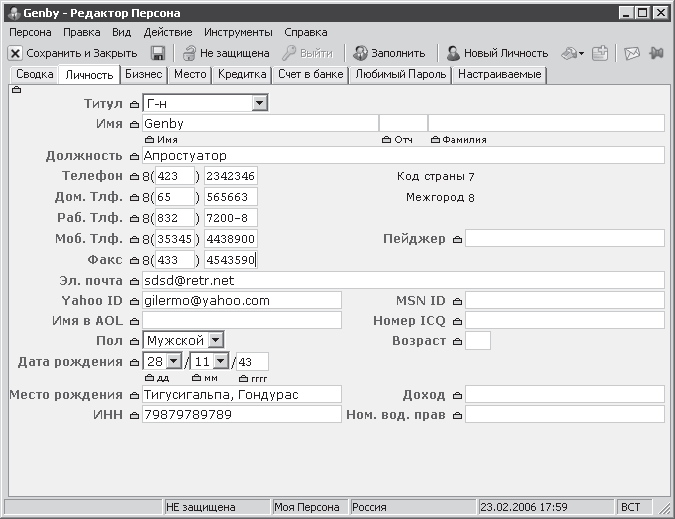Switch to the Кредитка tab
The height and width of the screenshot is (519, 675).
tap(242, 74)
